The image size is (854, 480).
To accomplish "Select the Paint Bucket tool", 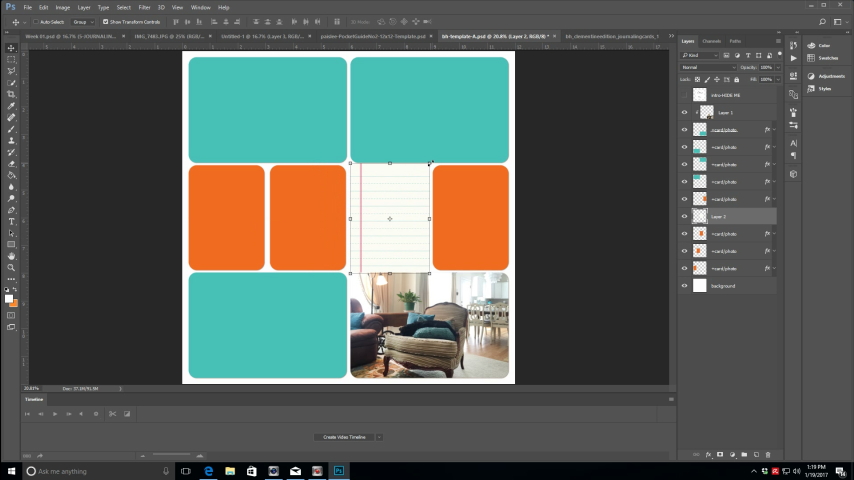I will tap(11, 175).
